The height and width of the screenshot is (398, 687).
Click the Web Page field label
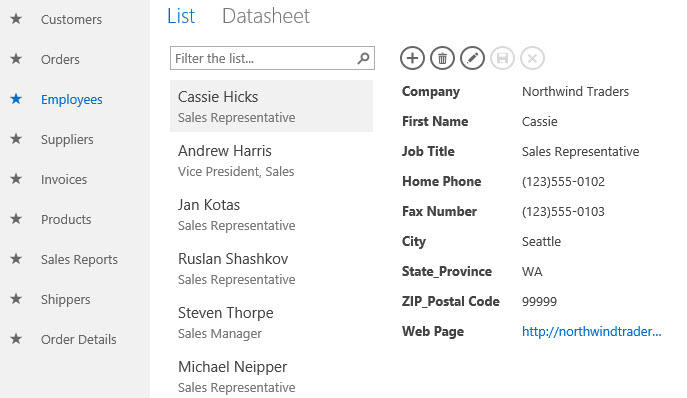433,332
